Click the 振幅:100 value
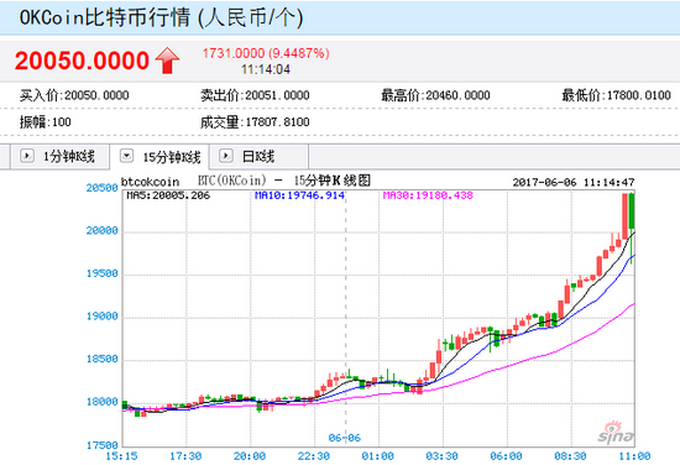 pos(46,122)
